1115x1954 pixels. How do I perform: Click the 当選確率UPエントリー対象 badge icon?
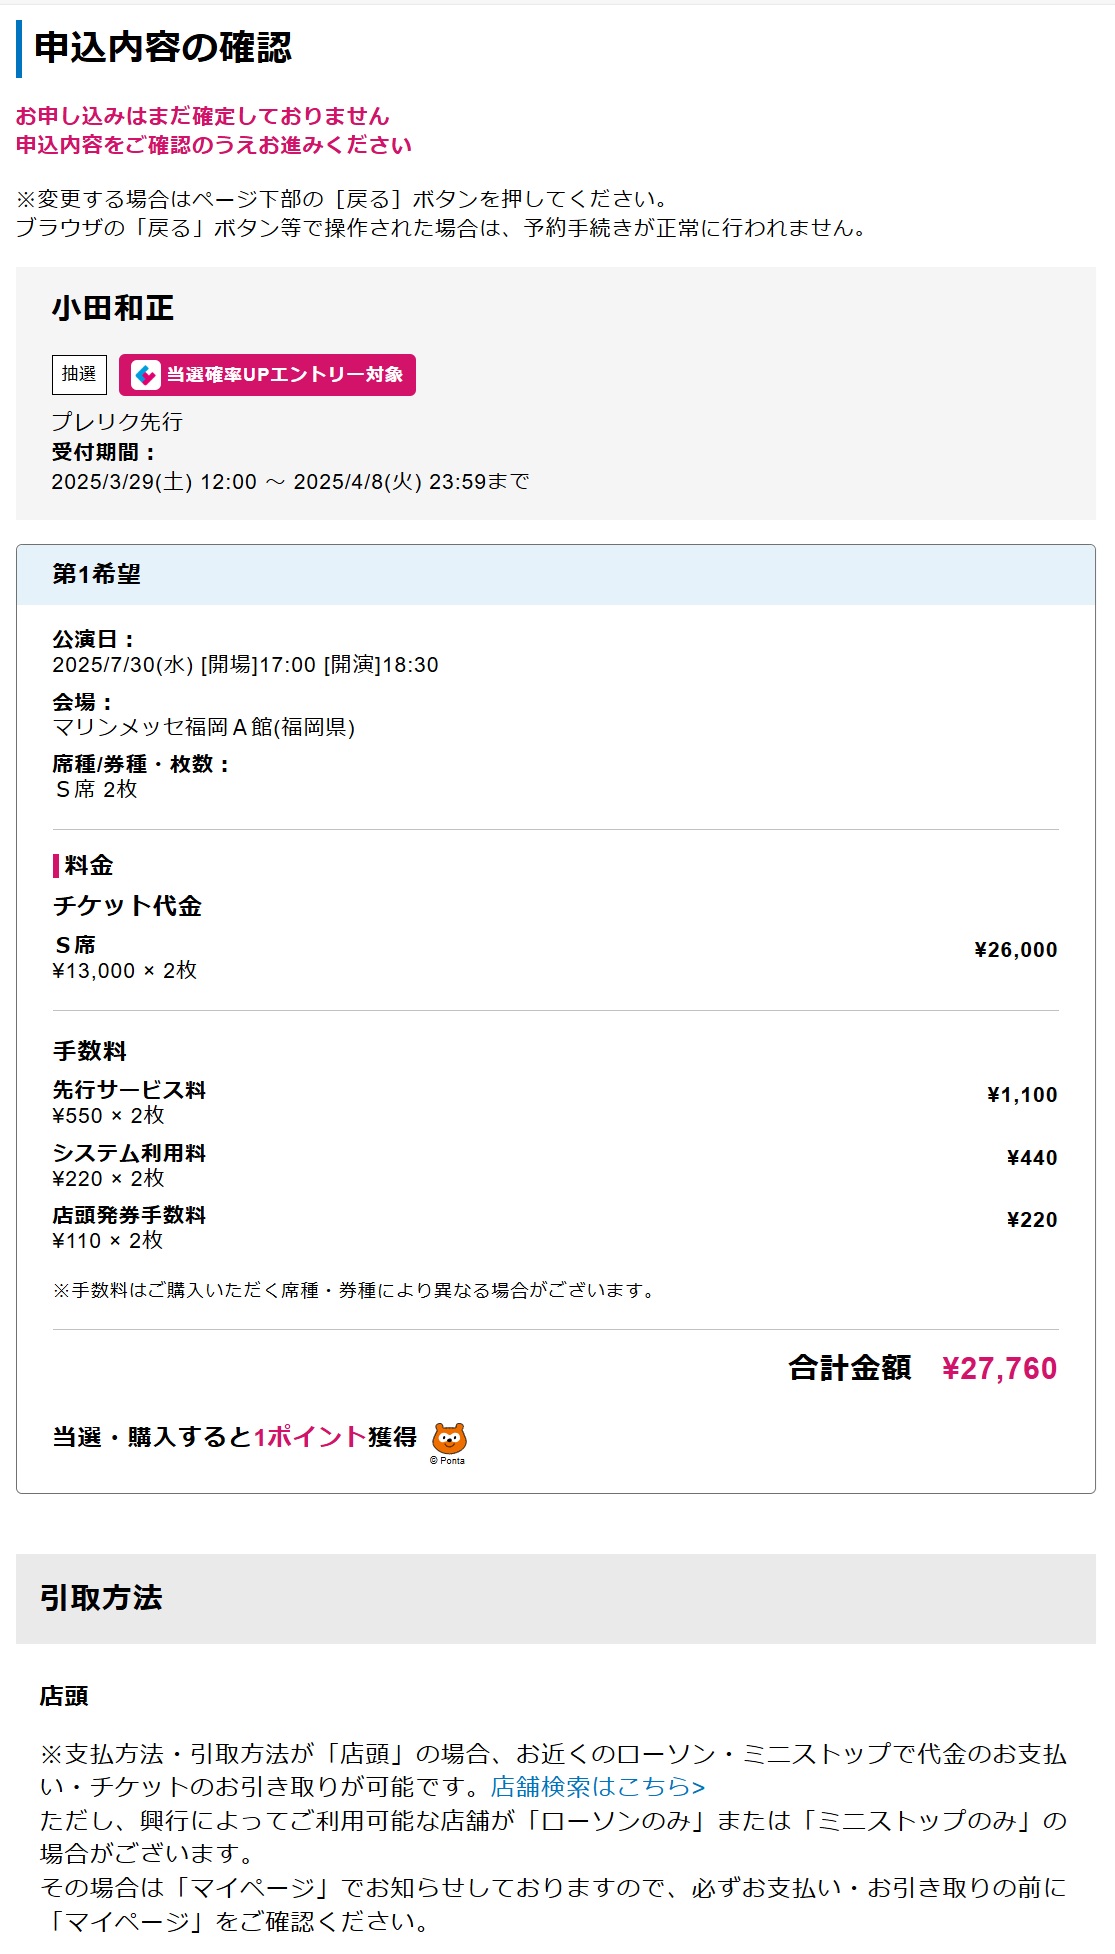146,375
